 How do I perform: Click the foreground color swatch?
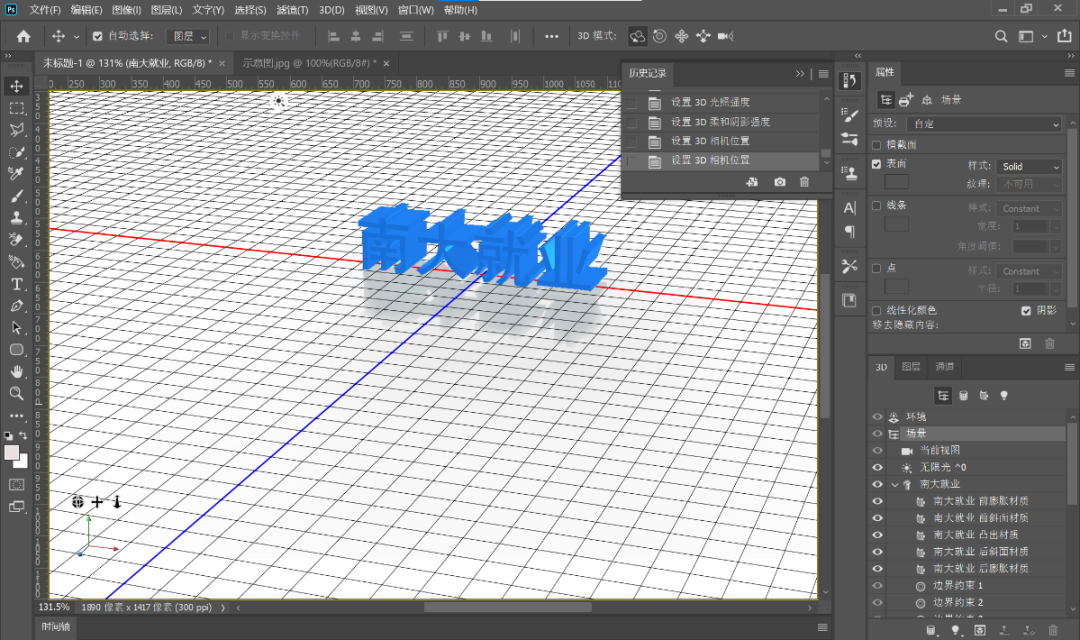point(12,453)
